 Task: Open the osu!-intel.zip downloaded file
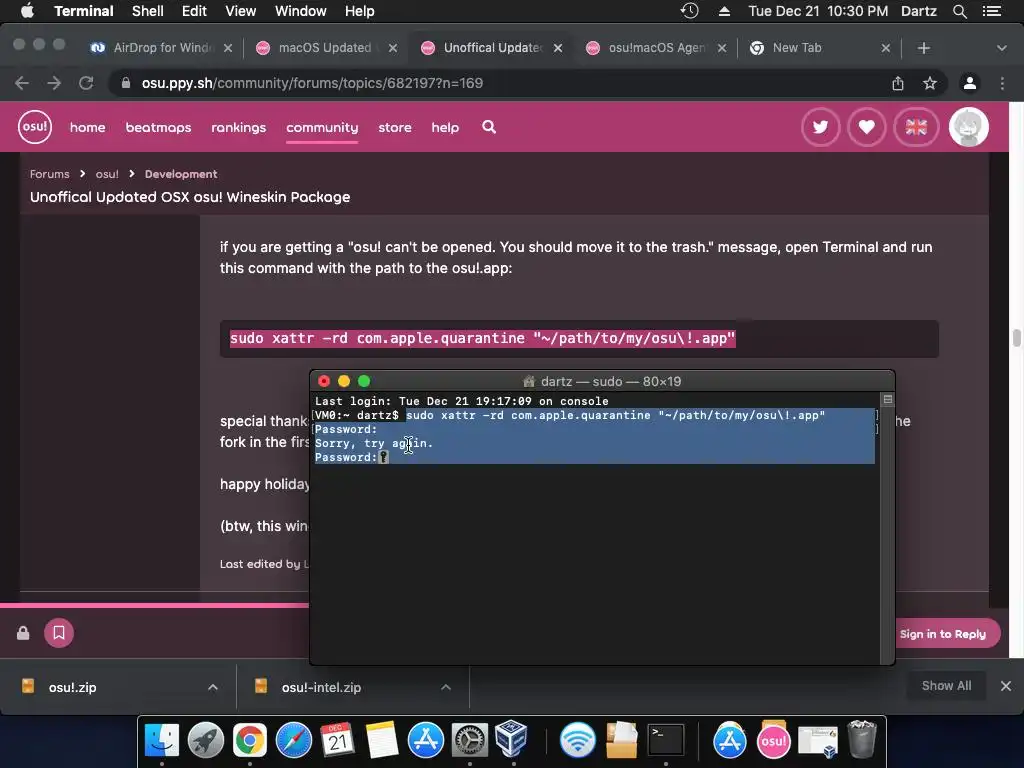[321, 687]
